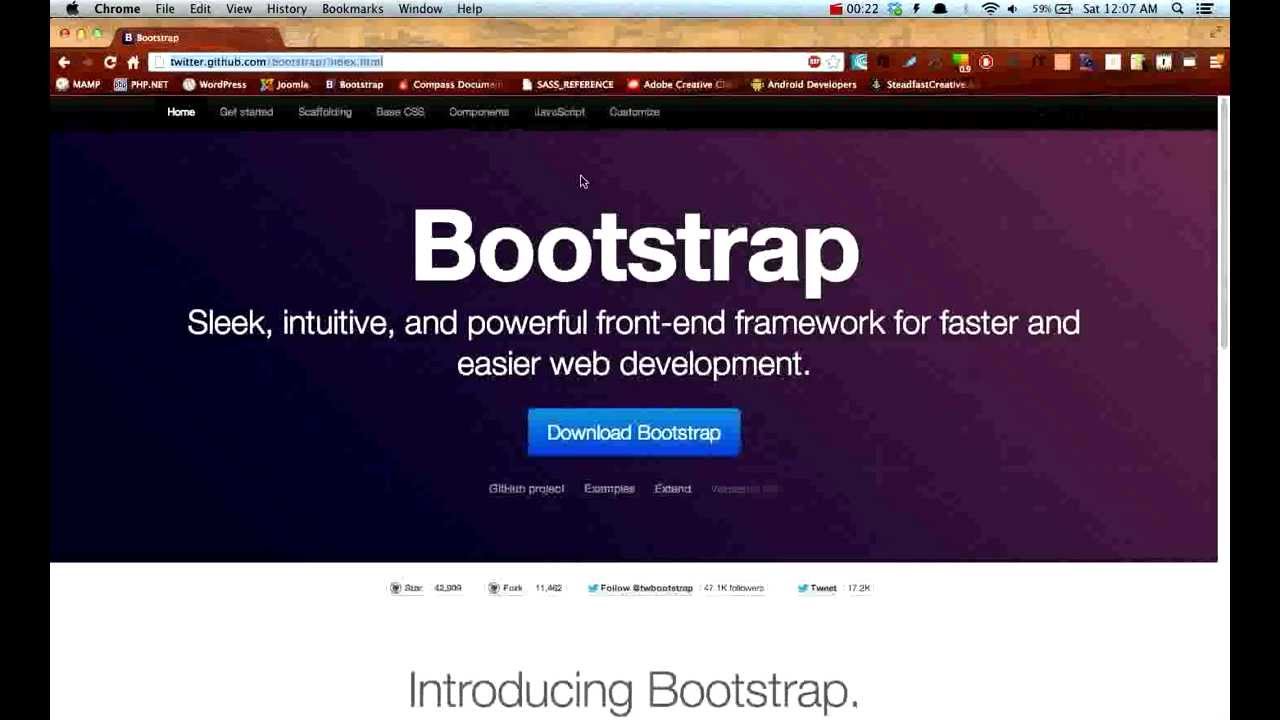This screenshot has width=1280, height=720.
Task: Click the battery 59% indicator
Action: tap(1052, 9)
